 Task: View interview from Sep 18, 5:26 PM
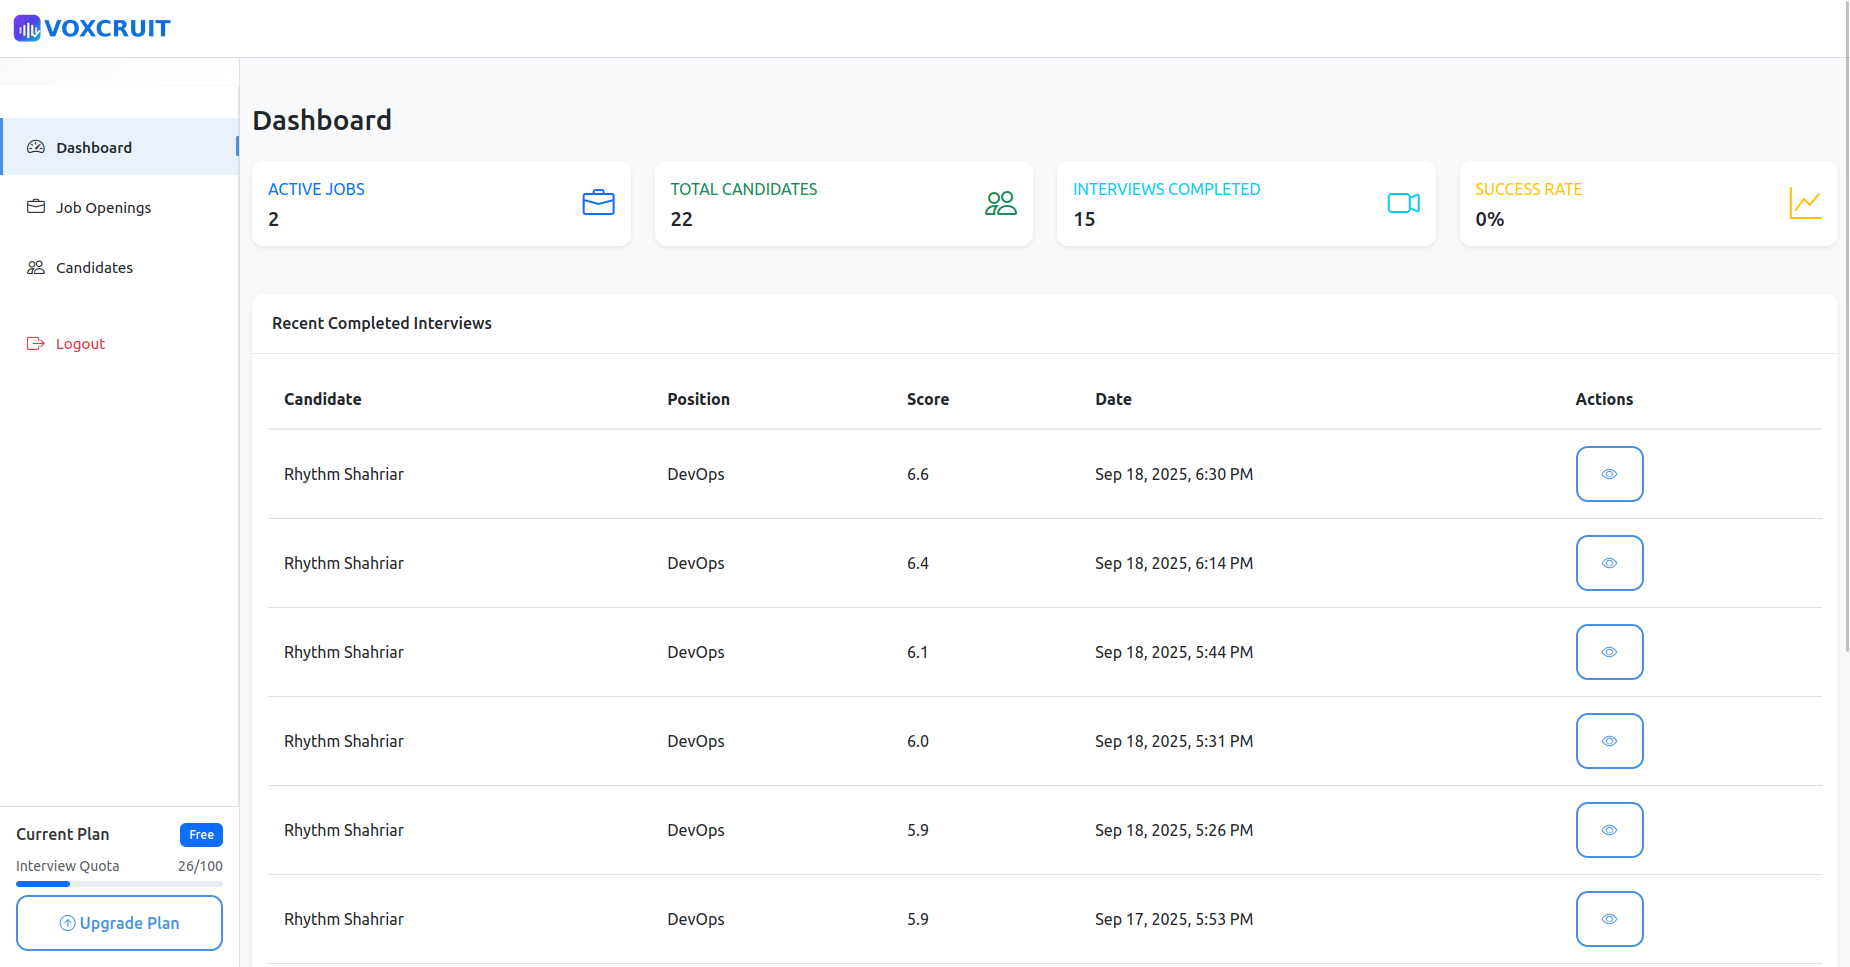pyautogui.click(x=1609, y=830)
